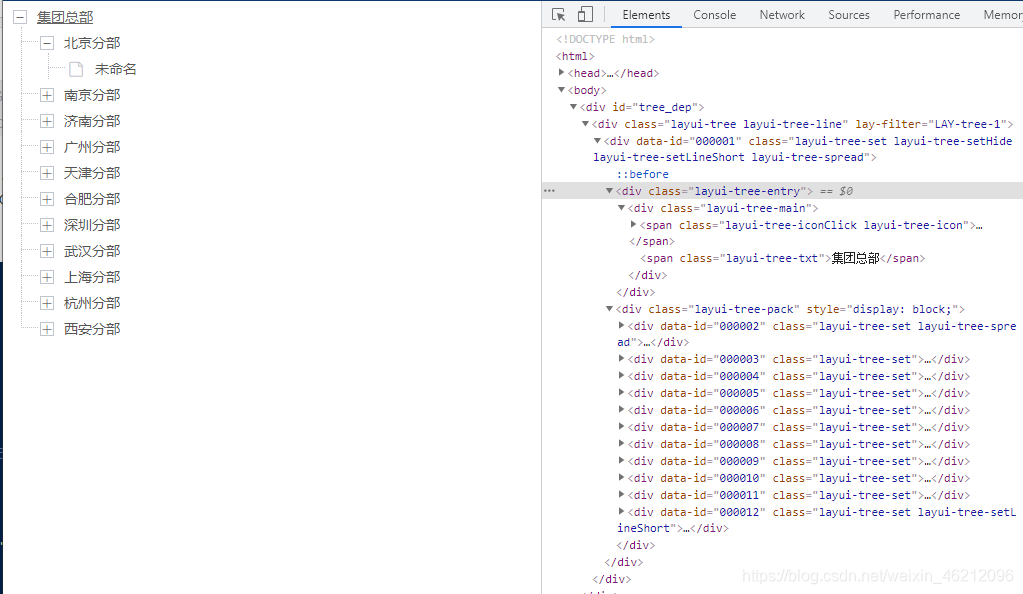Viewport: 1023px width, 594px height.
Task: Expand the 西安分部 plus box
Action: point(47,330)
